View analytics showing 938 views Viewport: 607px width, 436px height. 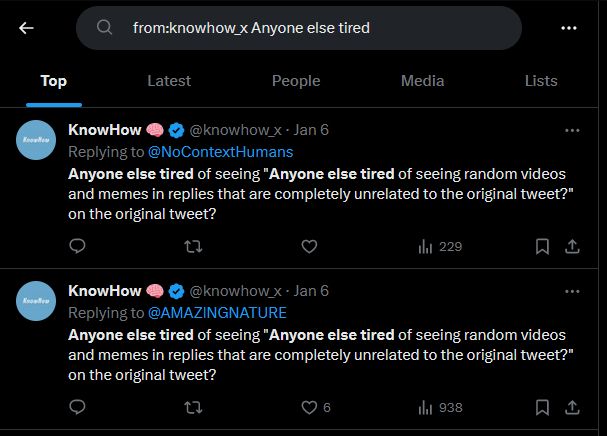coord(439,407)
